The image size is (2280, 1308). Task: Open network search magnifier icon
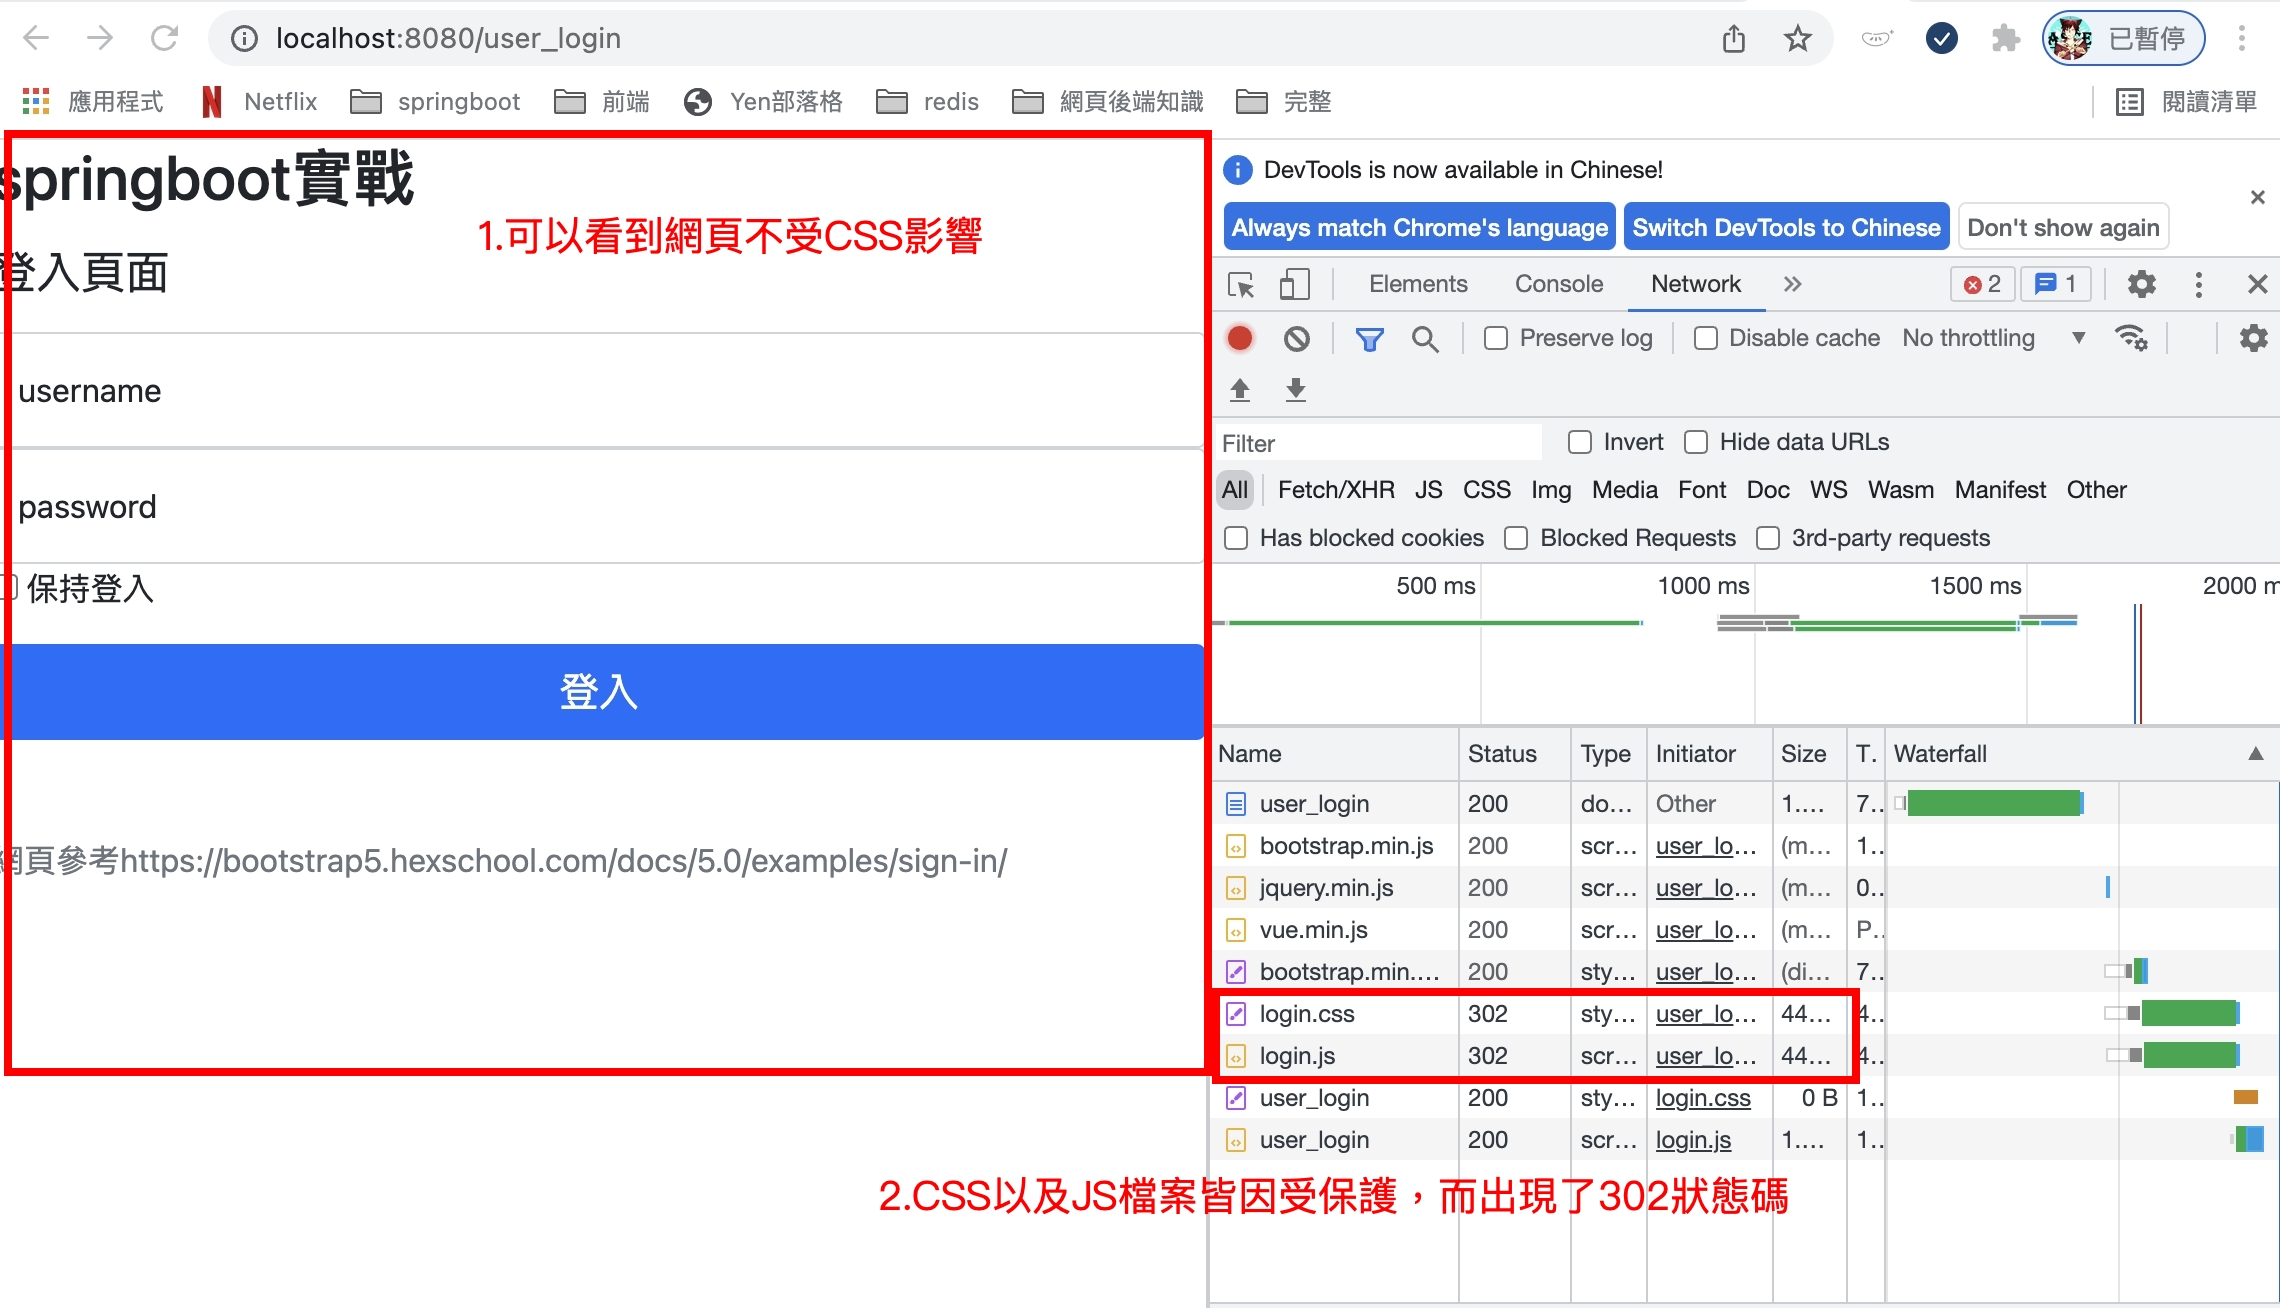coord(1425,339)
